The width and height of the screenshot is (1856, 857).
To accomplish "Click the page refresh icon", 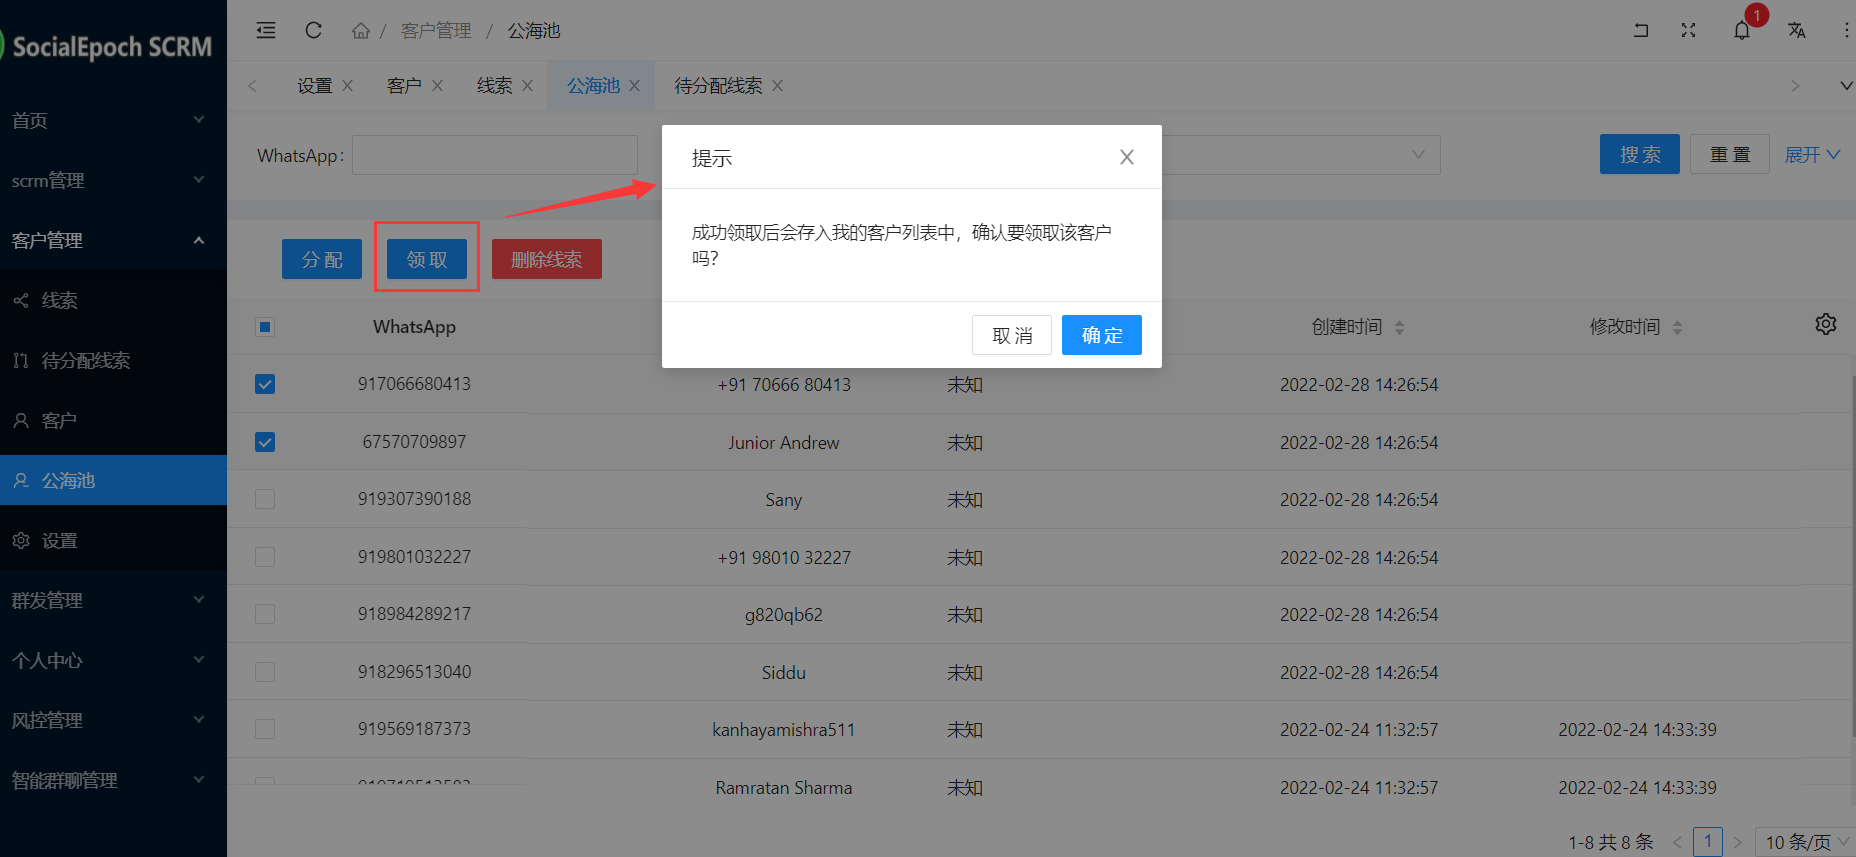I will tap(313, 30).
